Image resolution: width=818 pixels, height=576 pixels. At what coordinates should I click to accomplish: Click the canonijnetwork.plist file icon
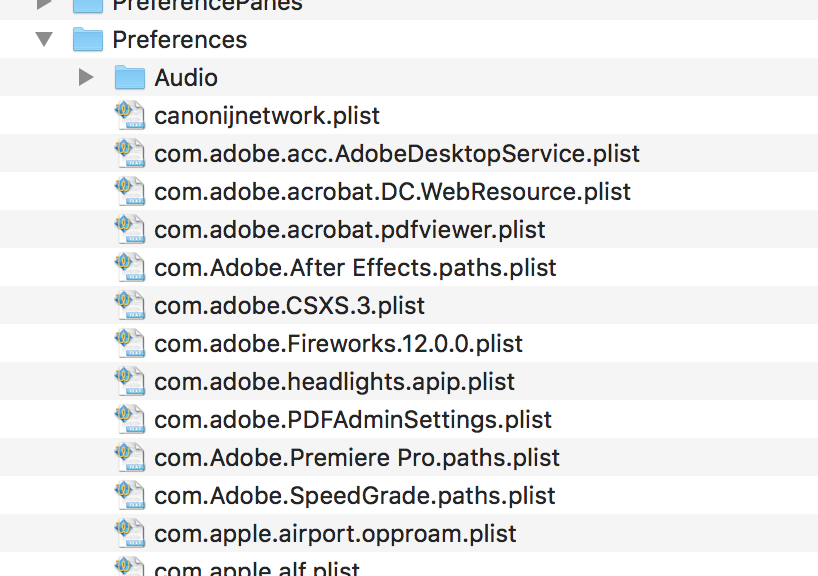130,115
